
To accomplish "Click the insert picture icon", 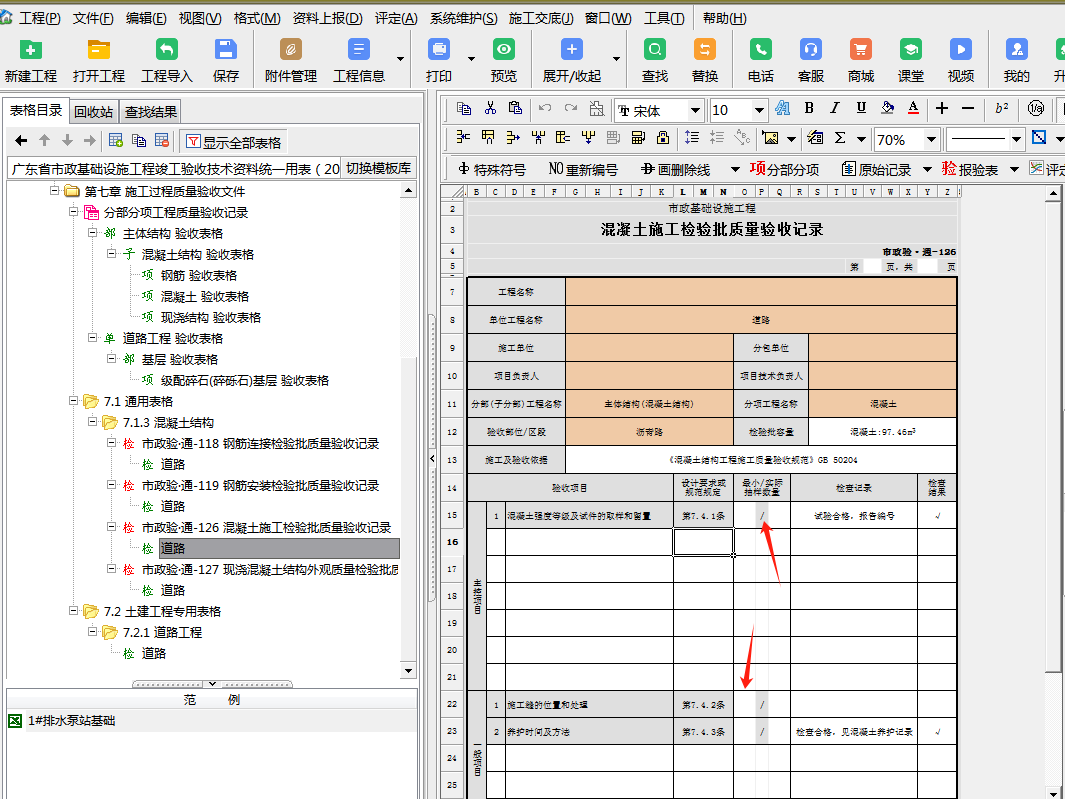I will tap(770, 138).
